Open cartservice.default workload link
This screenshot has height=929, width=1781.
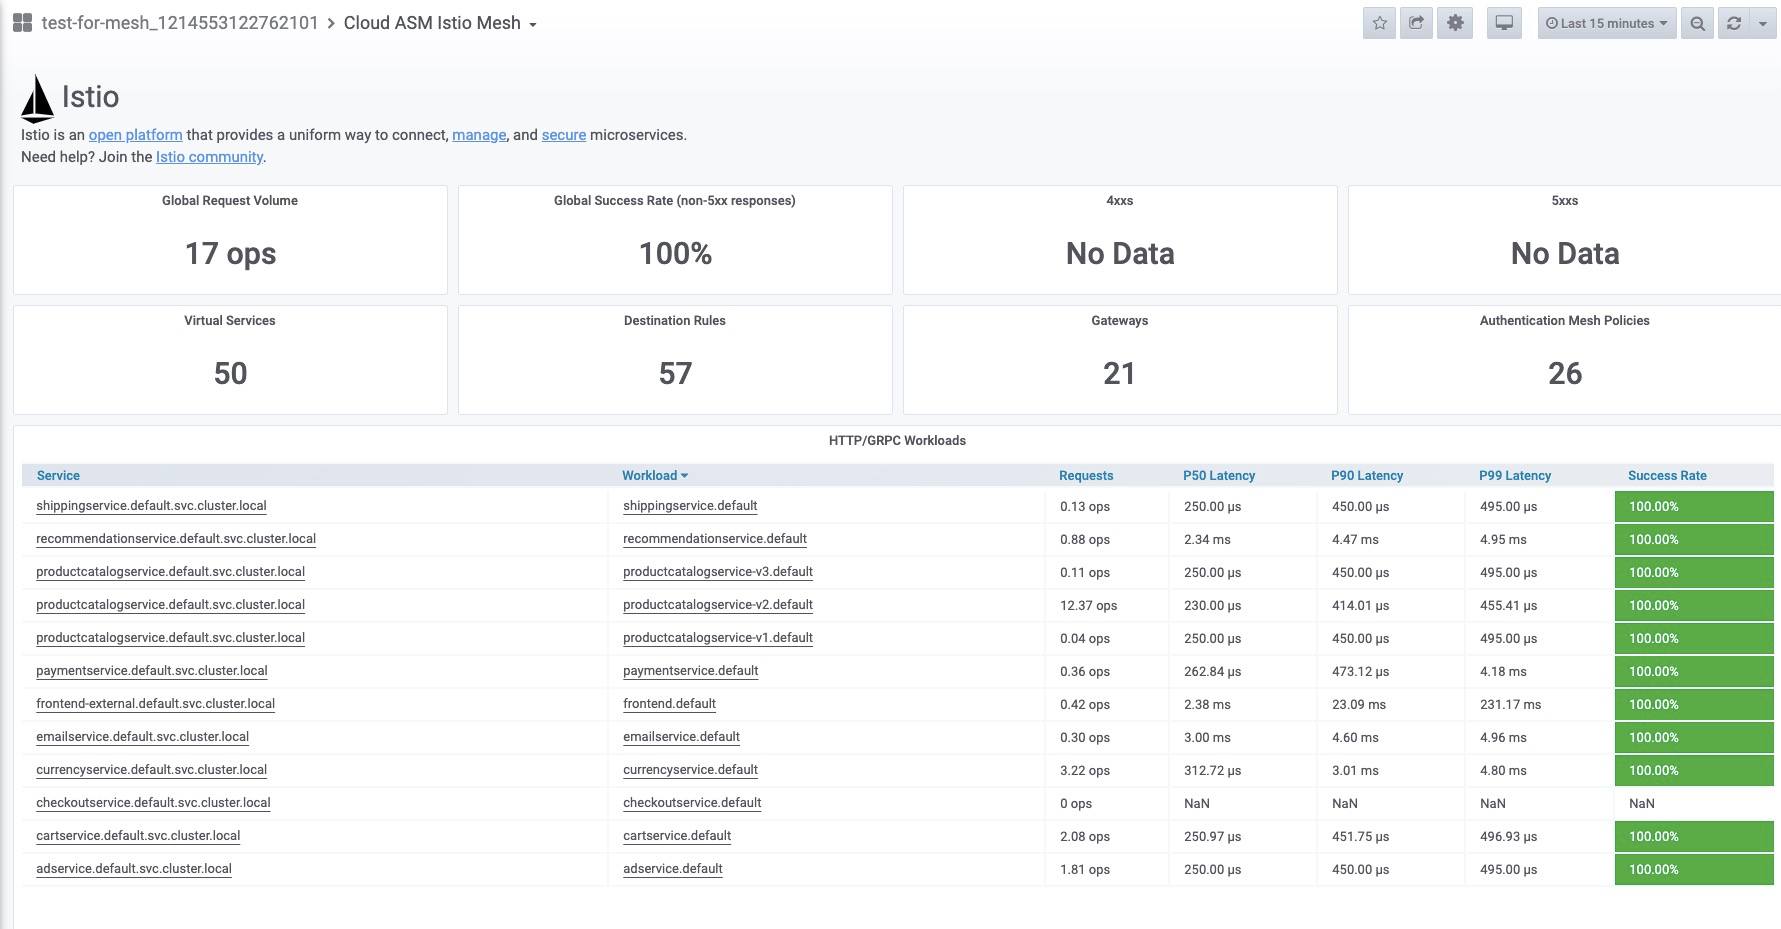pos(677,836)
